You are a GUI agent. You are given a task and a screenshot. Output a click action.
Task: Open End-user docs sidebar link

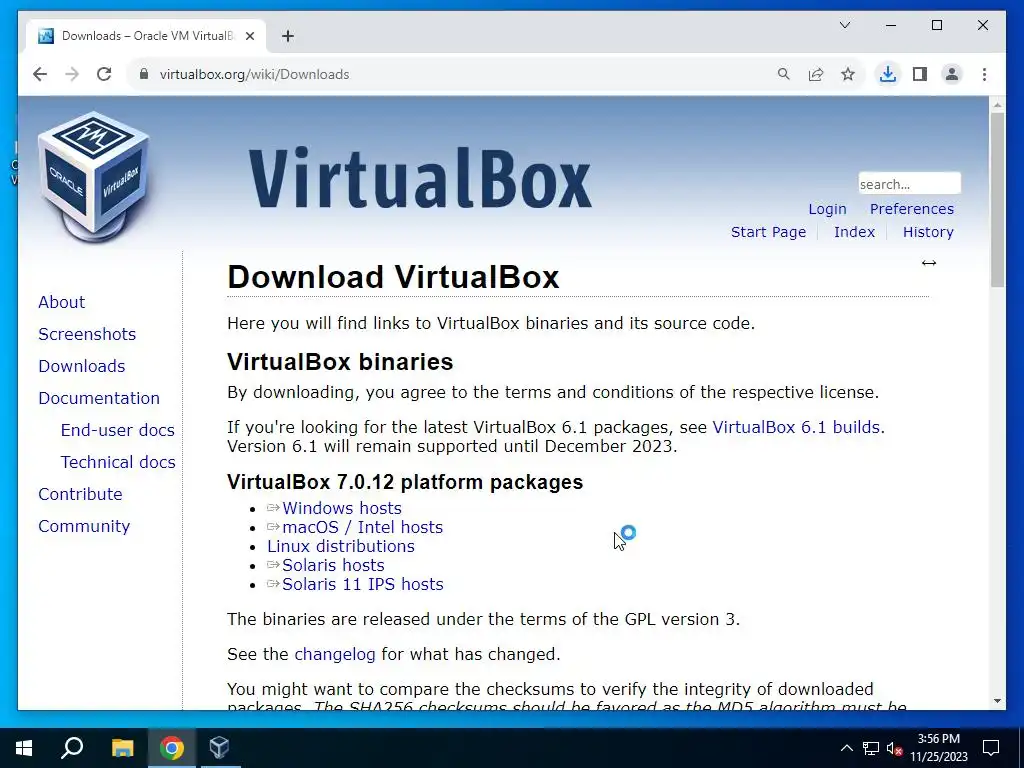point(118,430)
